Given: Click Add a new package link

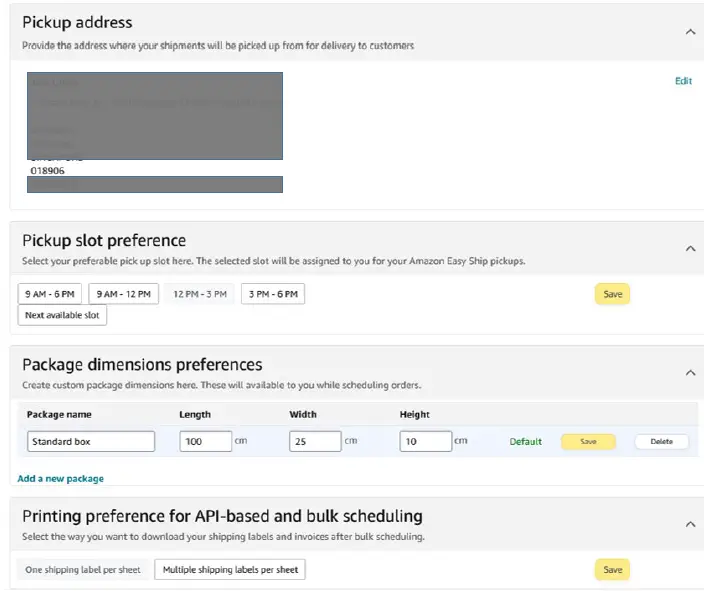Looking at the screenshot, I should [60, 479].
